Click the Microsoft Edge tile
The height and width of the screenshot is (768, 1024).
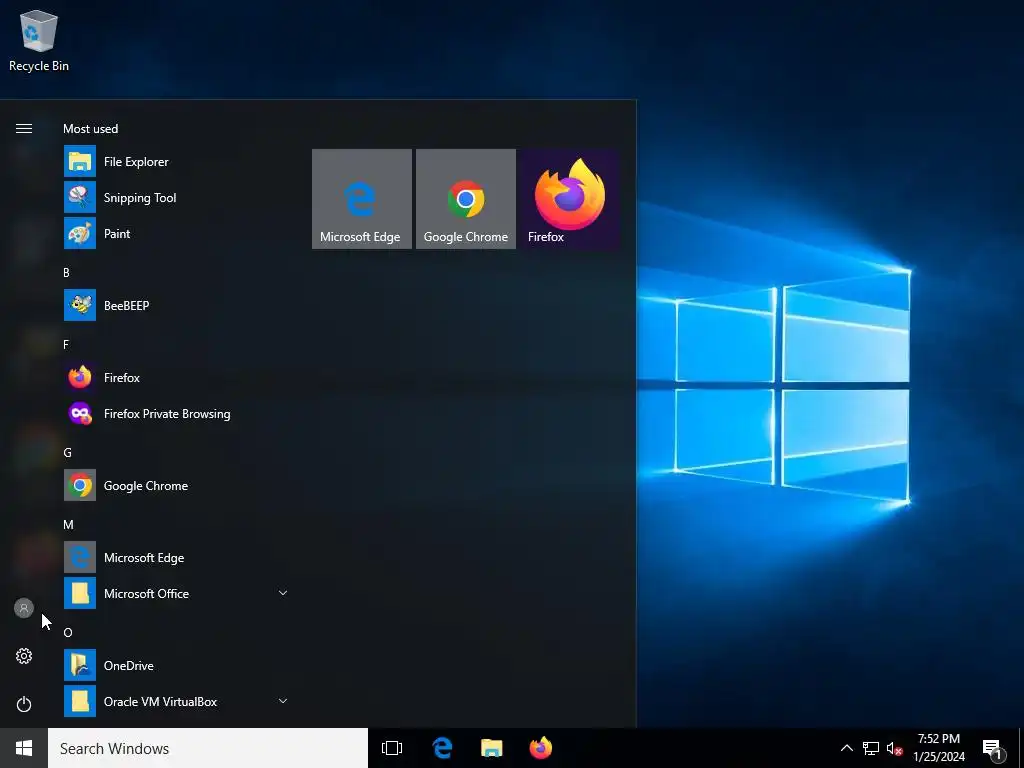[362, 199]
